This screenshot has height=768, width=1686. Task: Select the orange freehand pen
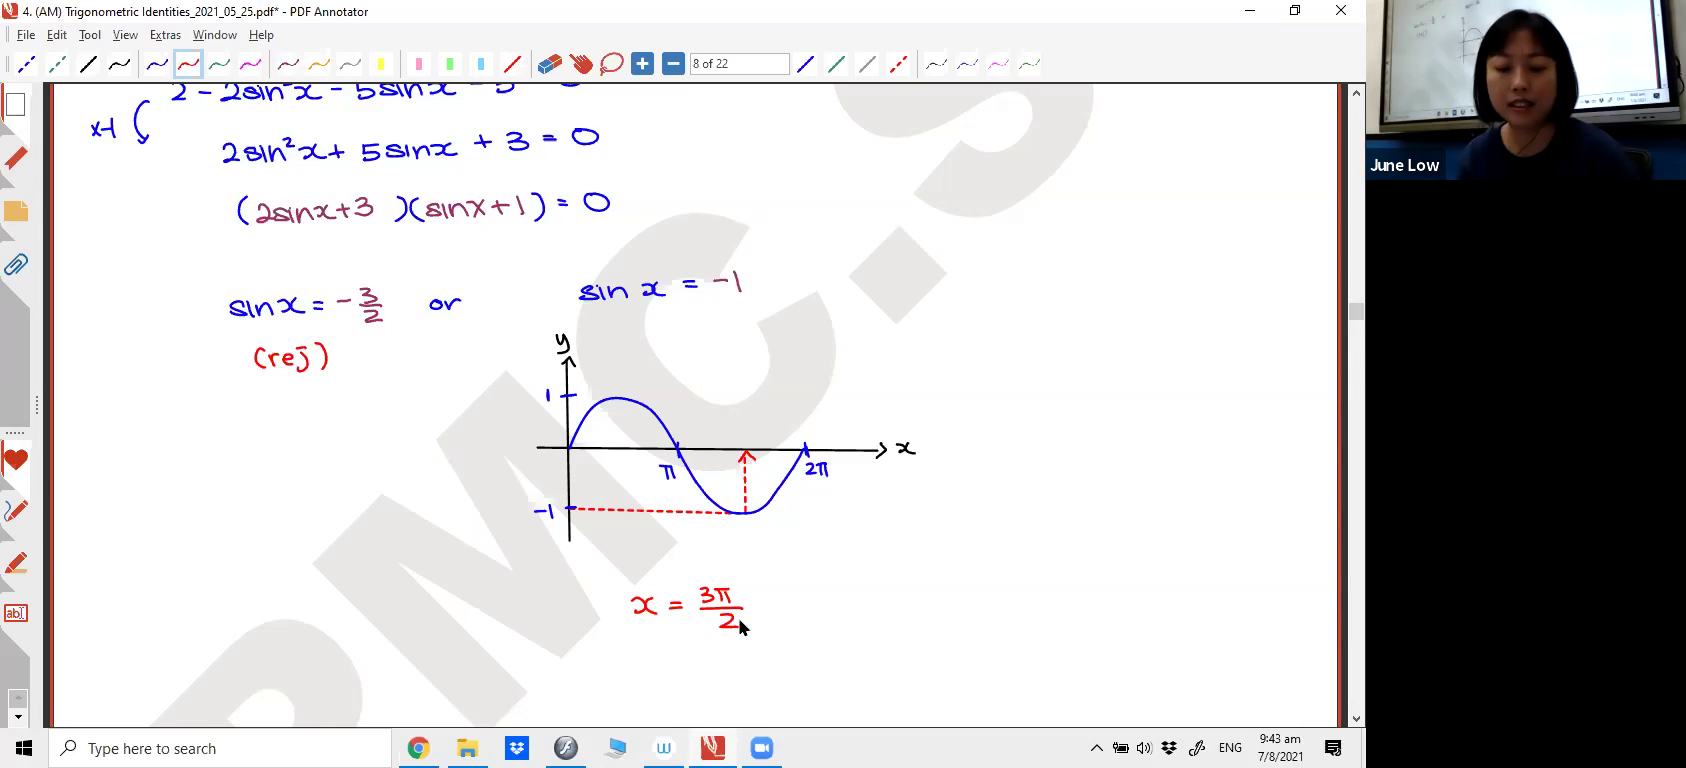tap(319, 64)
